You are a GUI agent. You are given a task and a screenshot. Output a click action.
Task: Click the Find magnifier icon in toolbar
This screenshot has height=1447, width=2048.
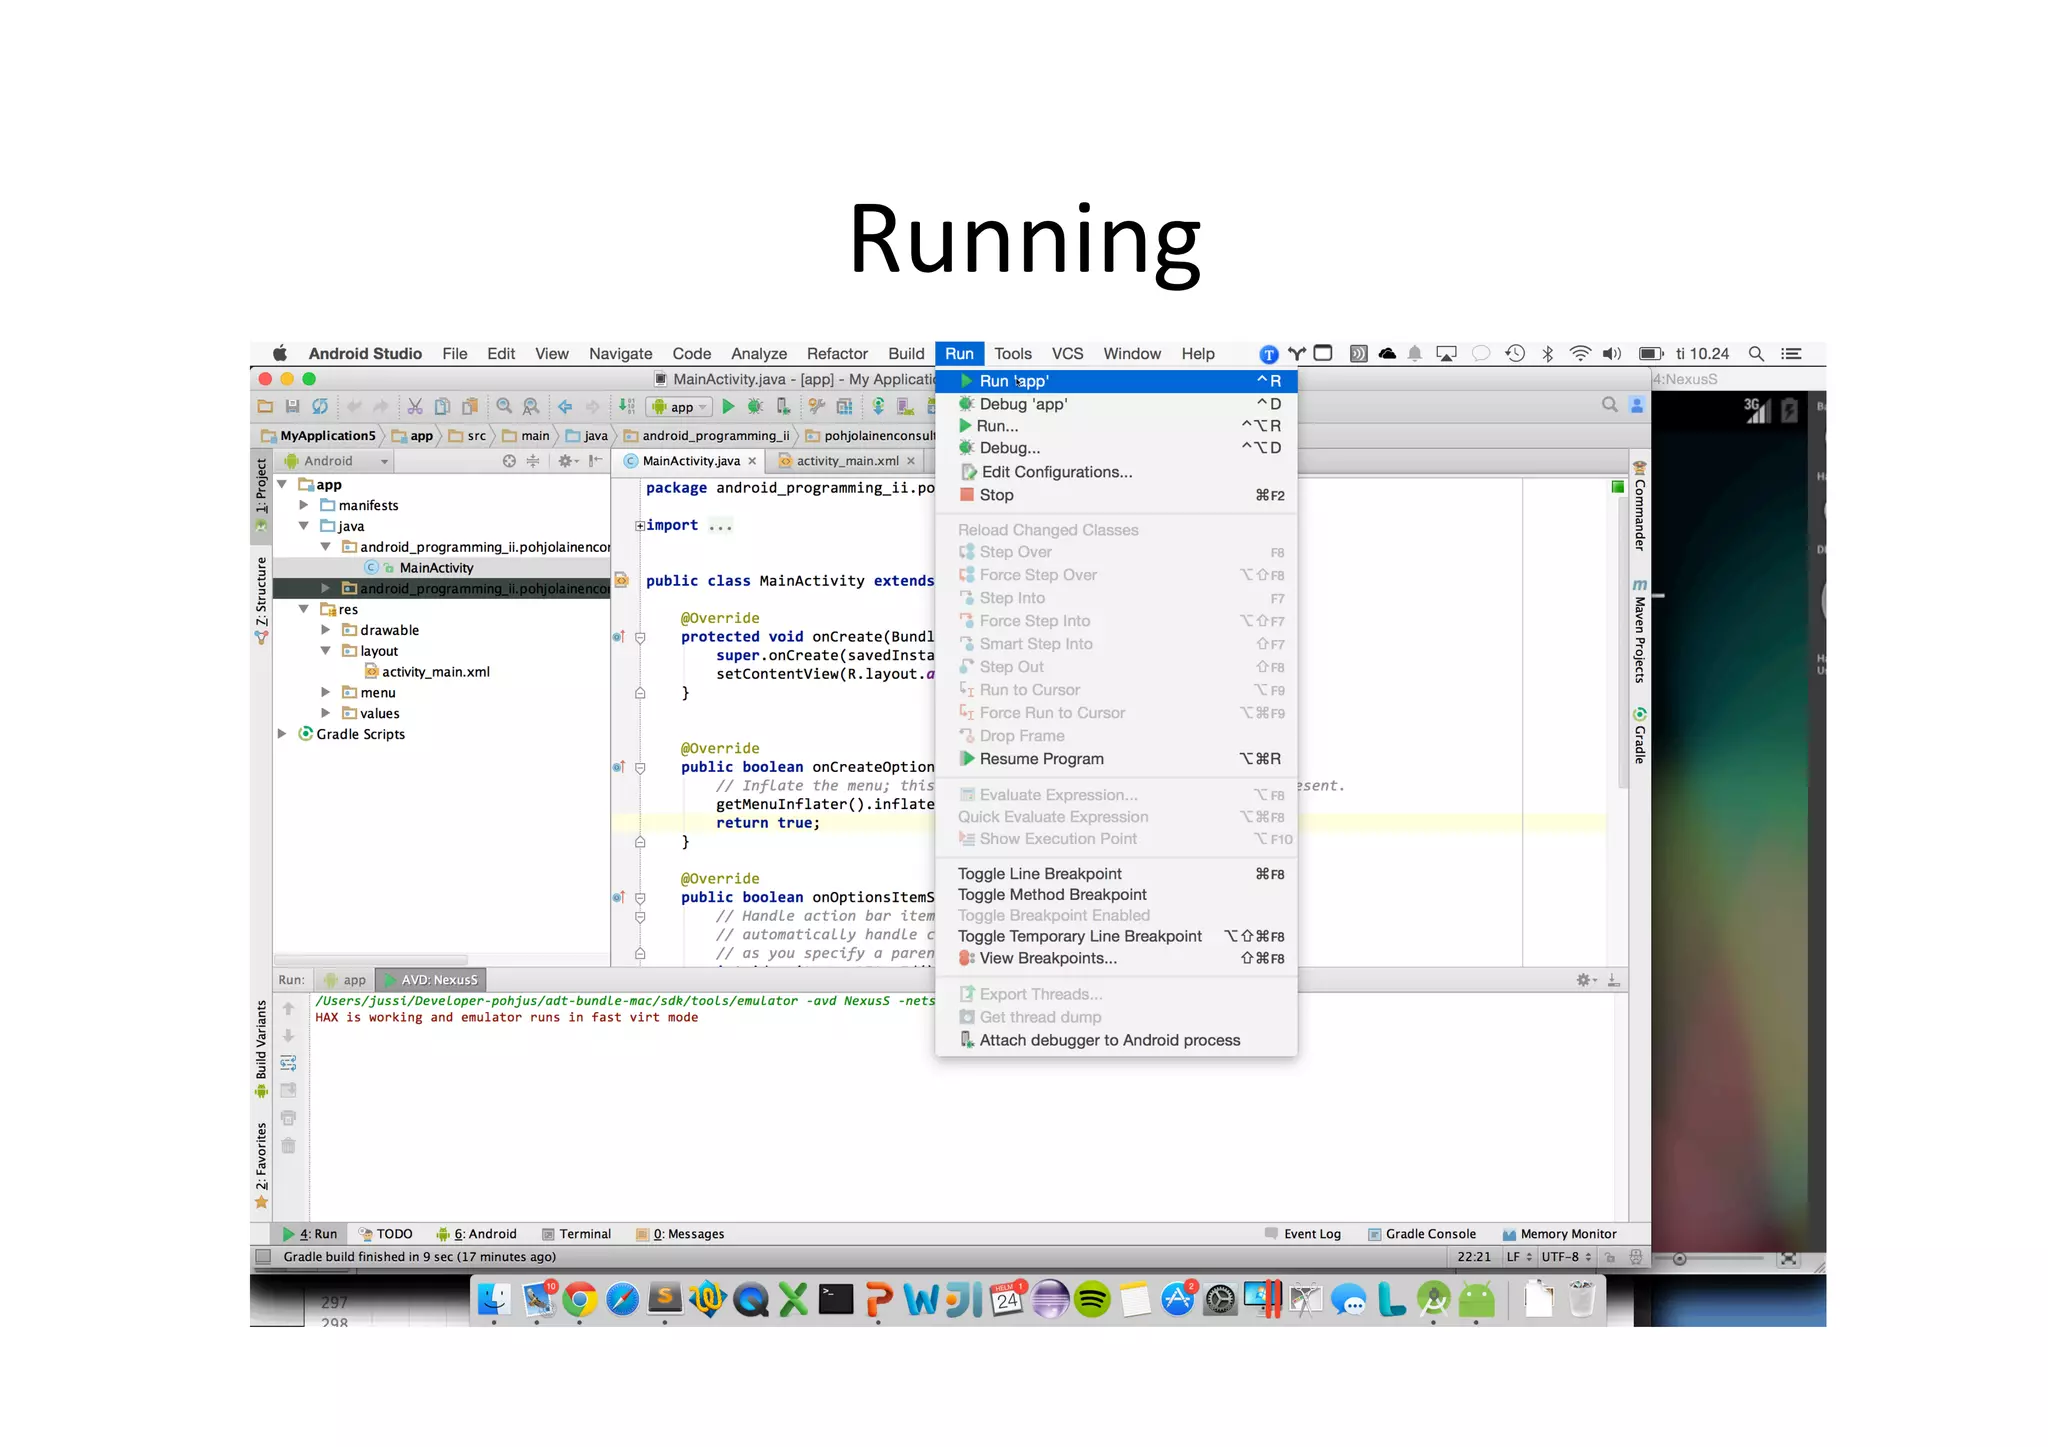tap(504, 406)
